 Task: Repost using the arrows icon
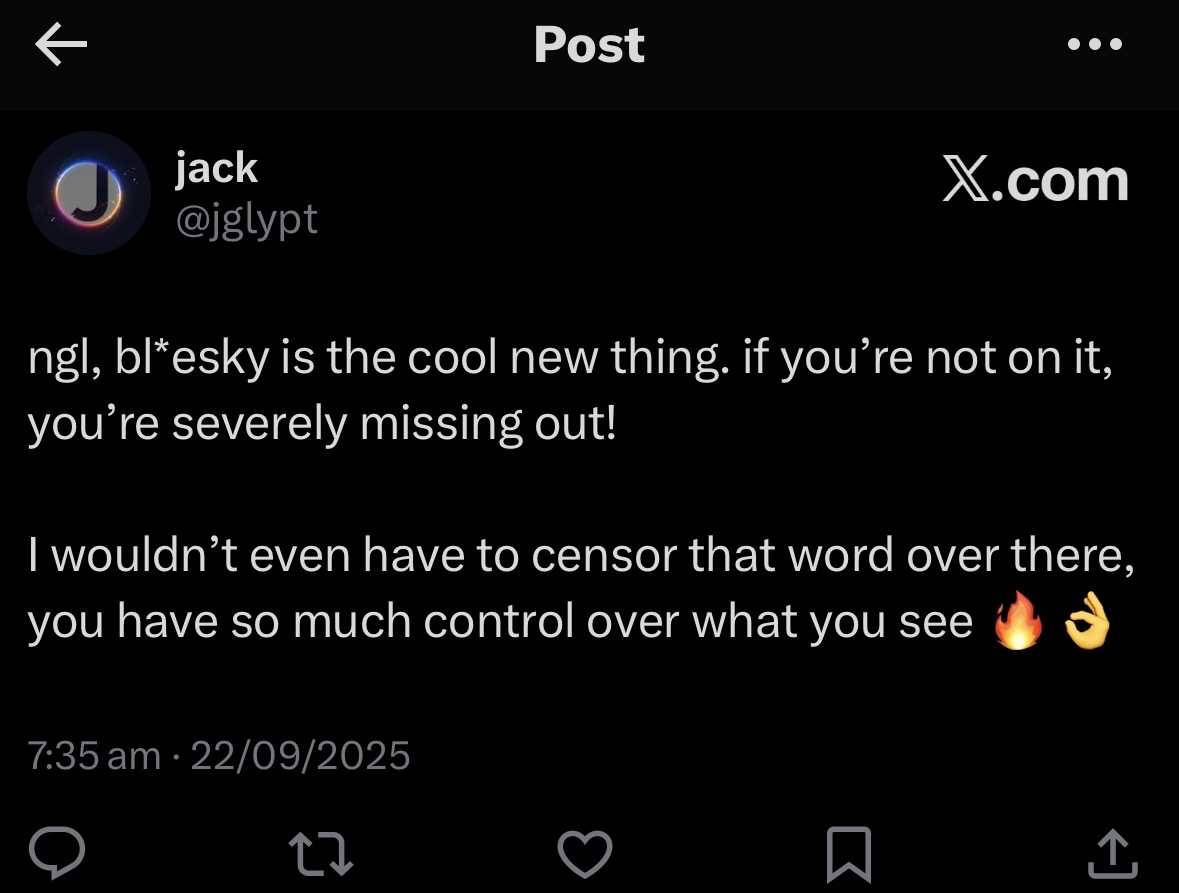pyautogui.click(x=322, y=855)
